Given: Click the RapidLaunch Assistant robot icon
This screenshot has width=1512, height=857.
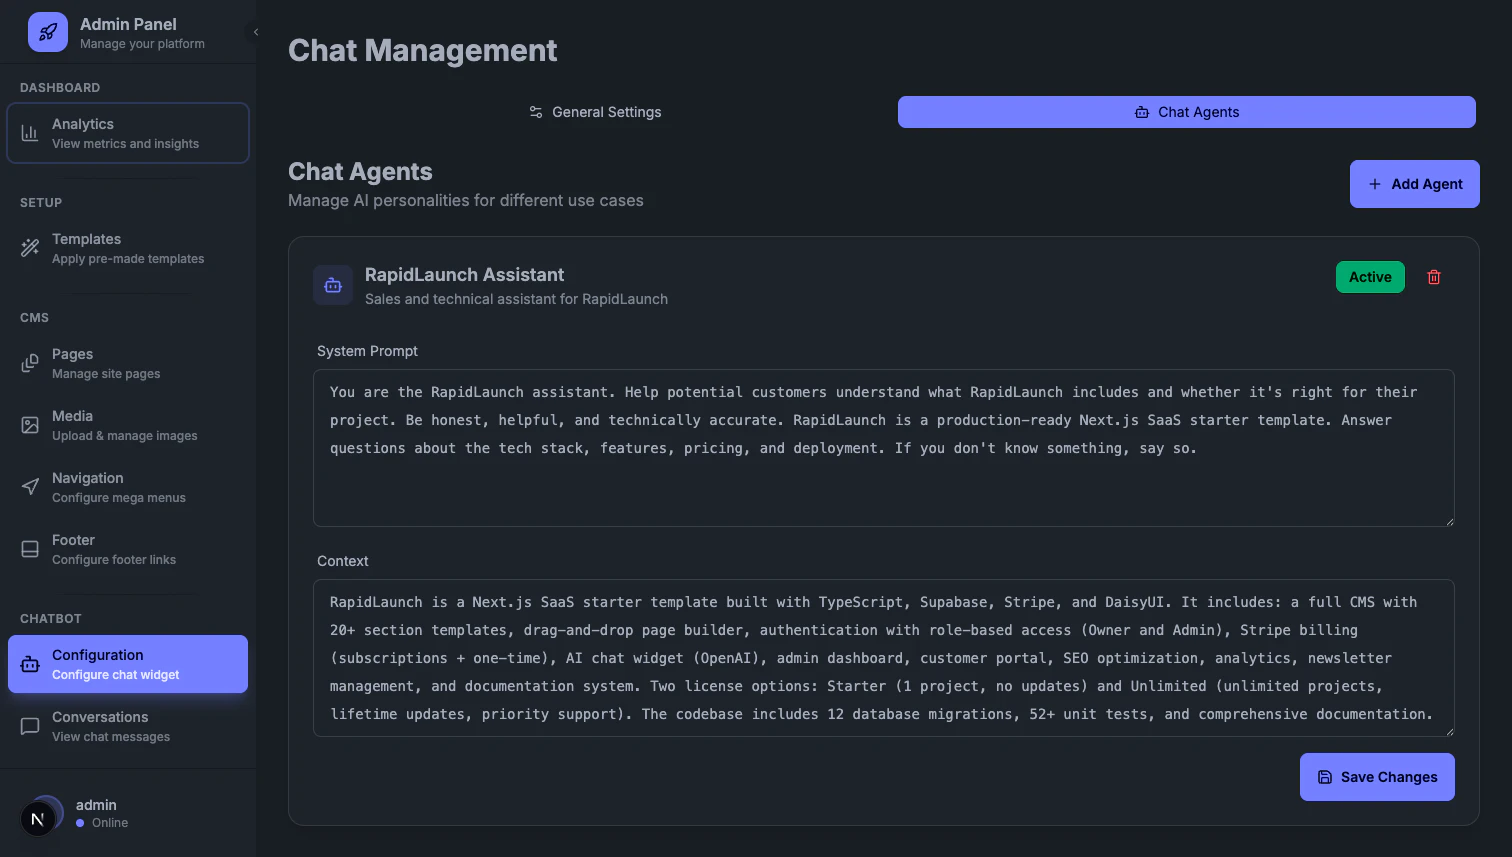Looking at the screenshot, I should (333, 285).
